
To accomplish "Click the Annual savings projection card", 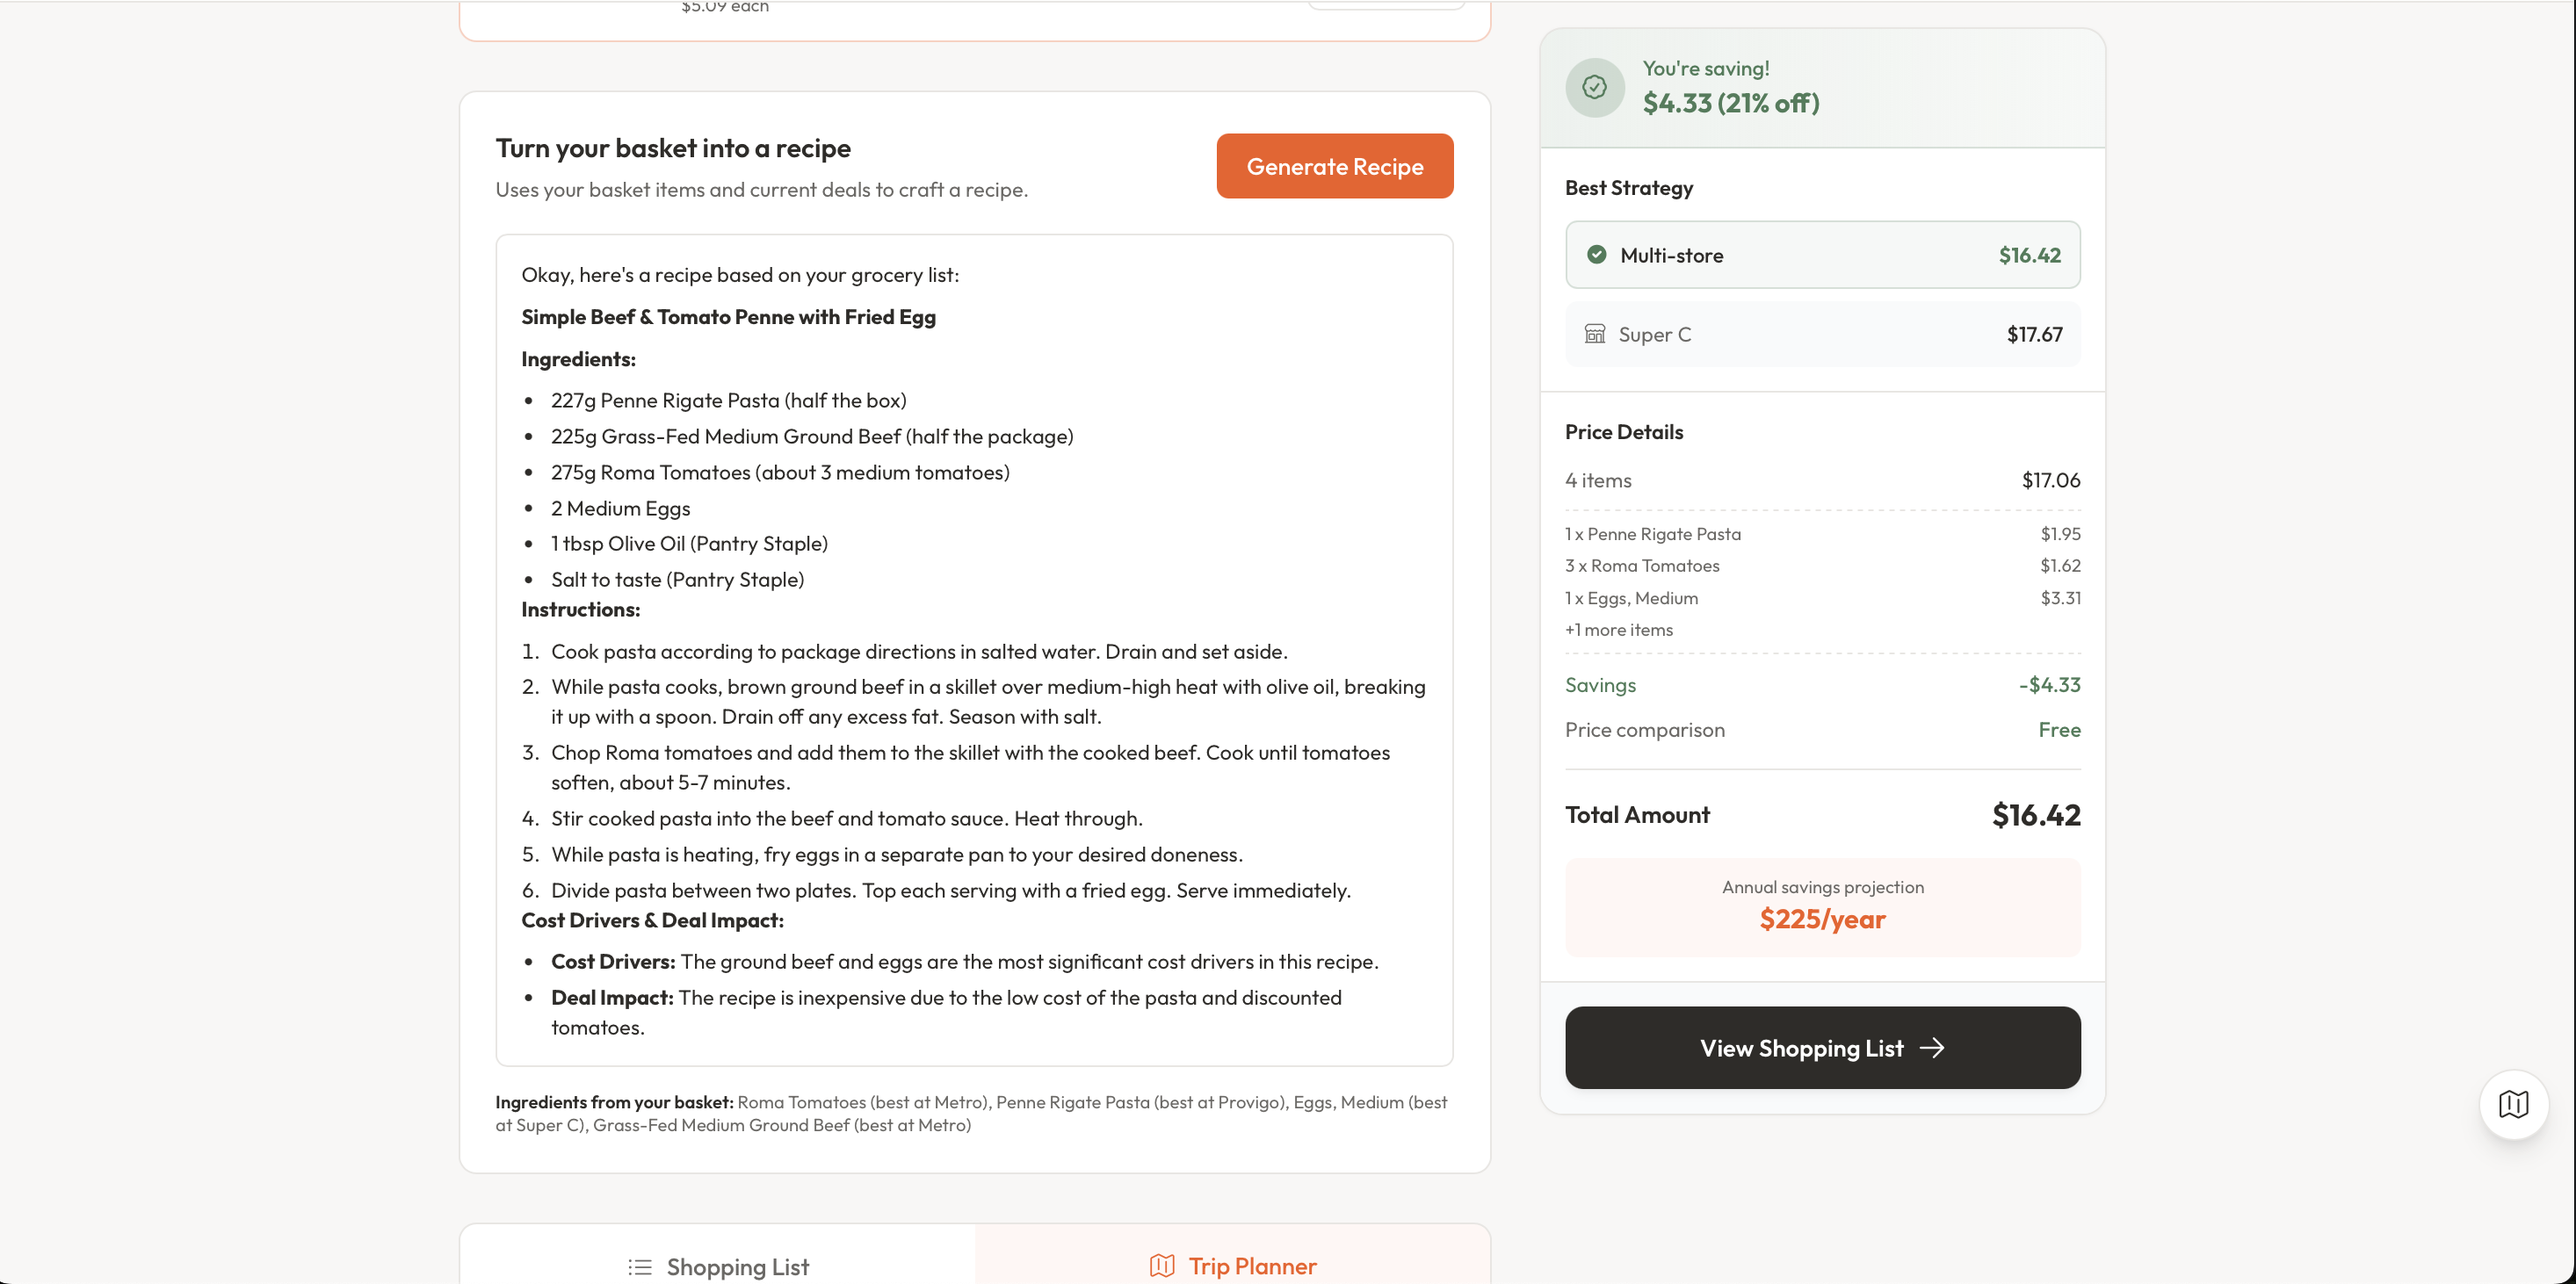I will (1822, 906).
